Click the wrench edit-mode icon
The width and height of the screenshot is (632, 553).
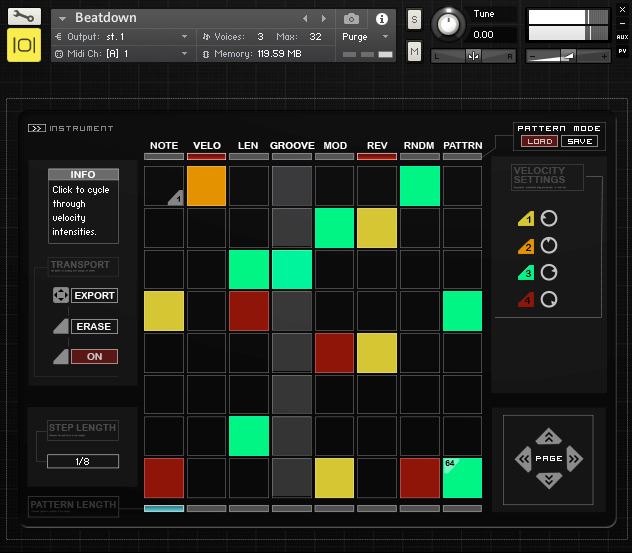(x=24, y=17)
